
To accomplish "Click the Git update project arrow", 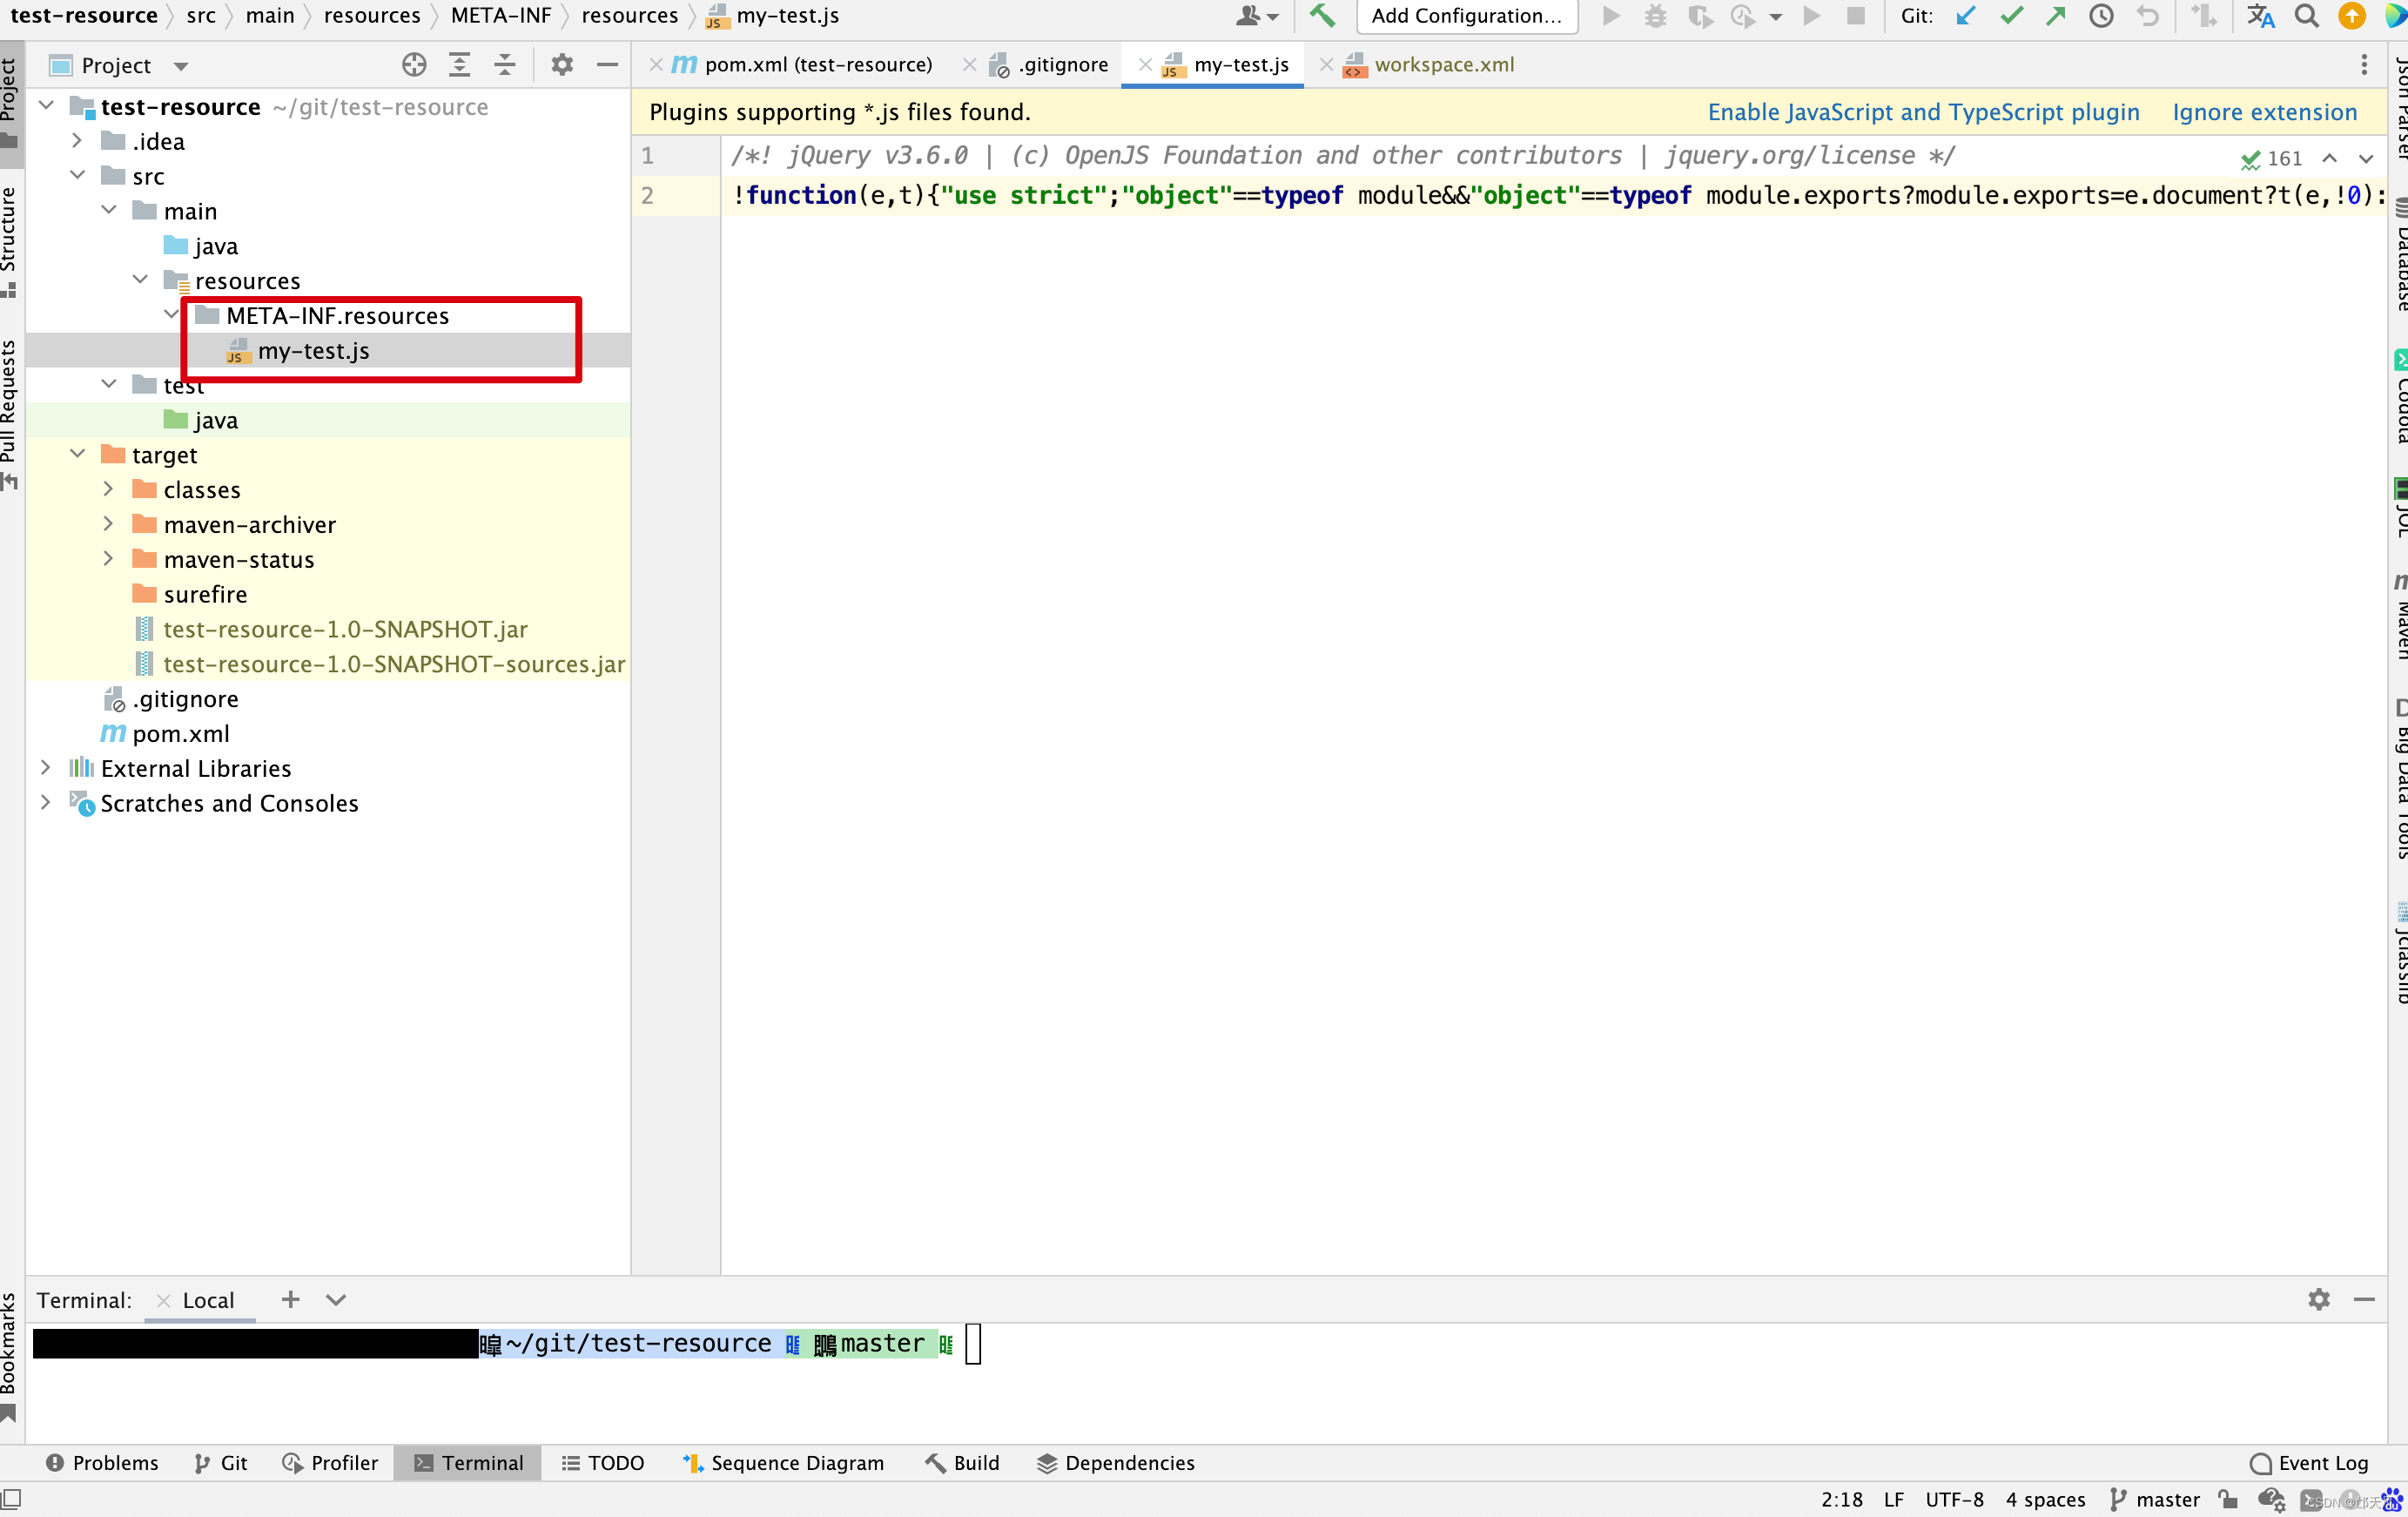I will click(x=1966, y=16).
